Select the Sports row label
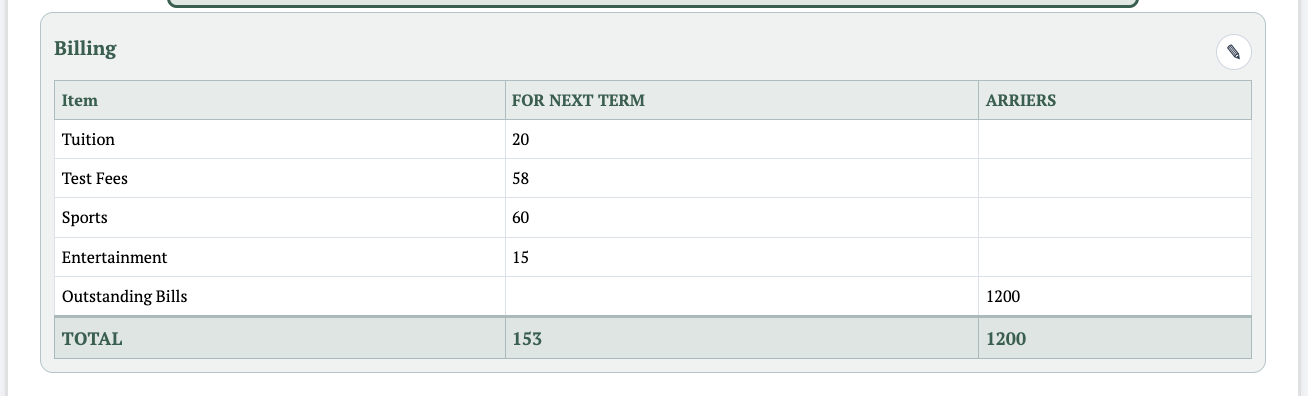The height and width of the screenshot is (396, 1308). pyautogui.click(x=84, y=217)
